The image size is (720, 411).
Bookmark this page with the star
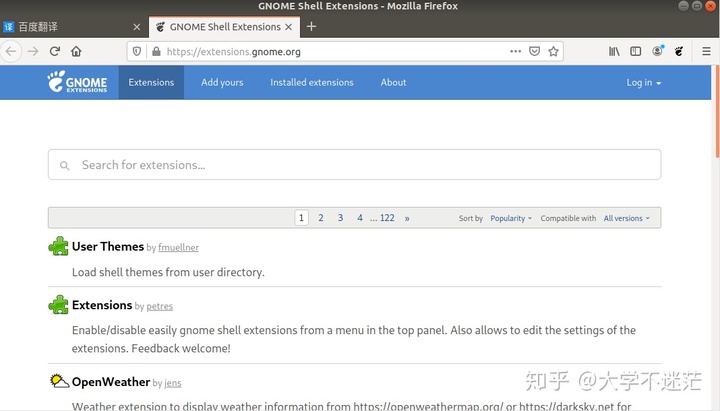pos(553,51)
